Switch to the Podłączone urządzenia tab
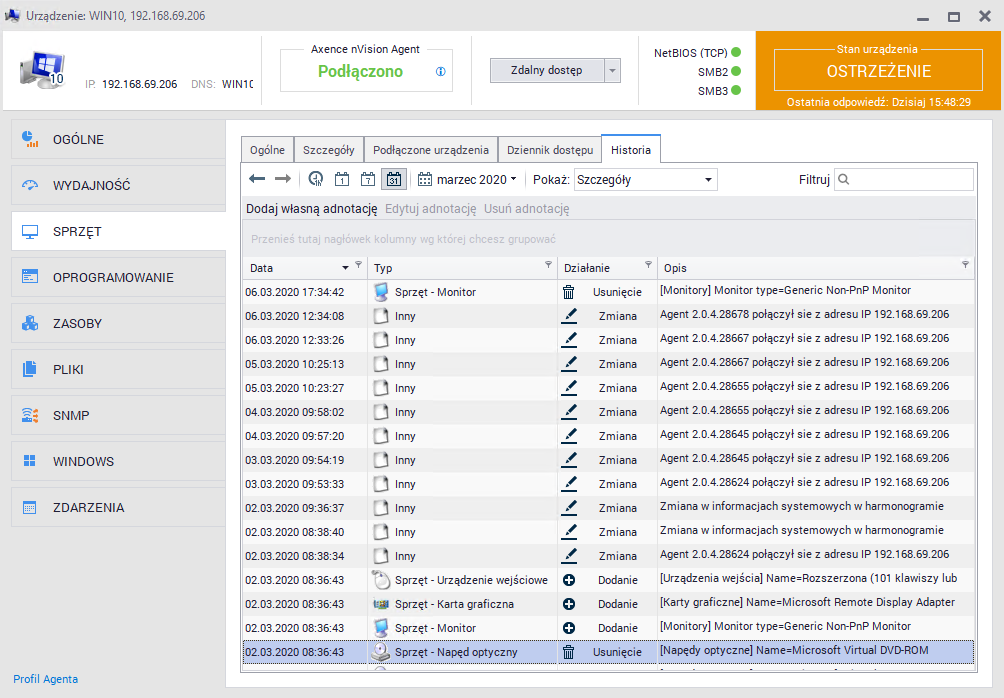Viewport: 1004px width, 698px height. pos(430,150)
